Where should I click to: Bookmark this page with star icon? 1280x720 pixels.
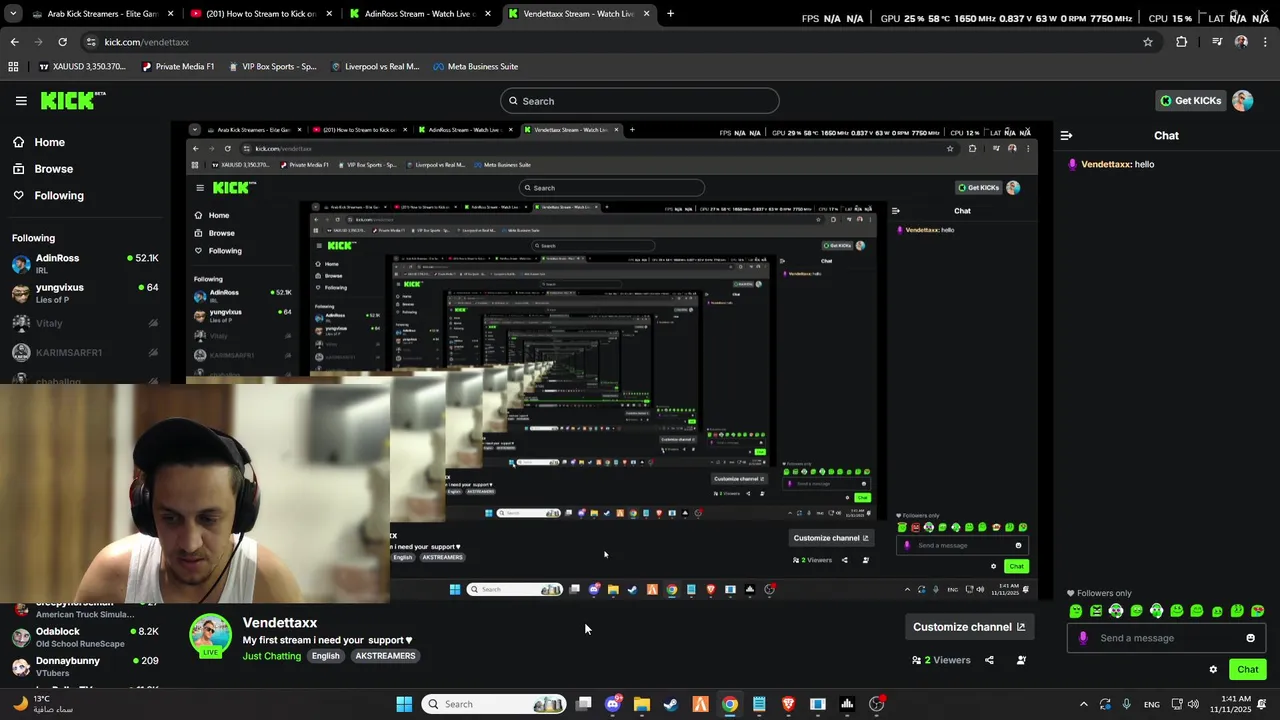(x=1148, y=42)
